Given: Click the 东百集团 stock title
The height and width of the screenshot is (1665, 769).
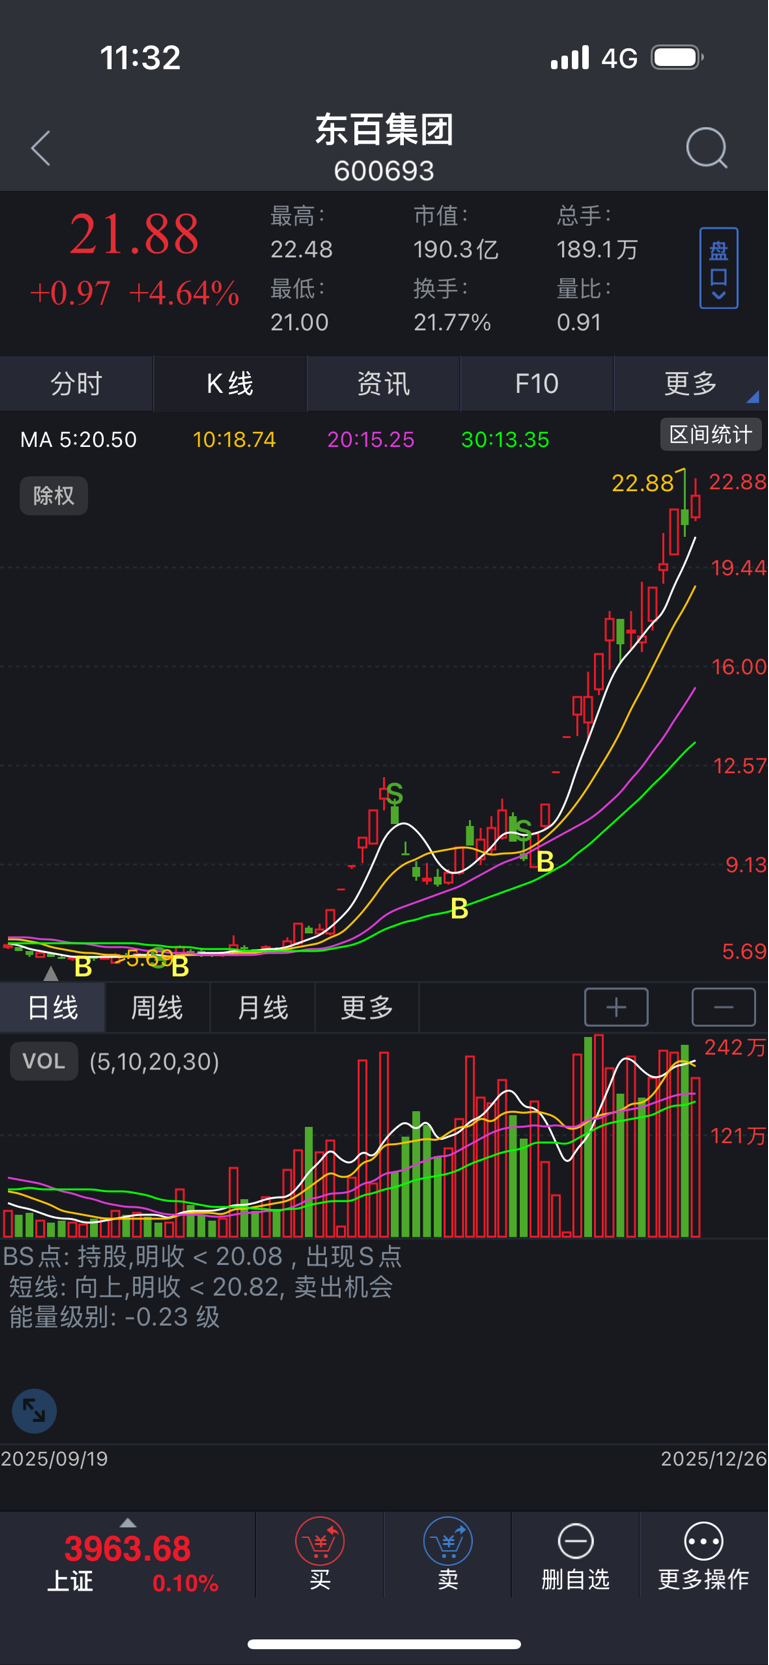Looking at the screenshot, I should point(384,129).
